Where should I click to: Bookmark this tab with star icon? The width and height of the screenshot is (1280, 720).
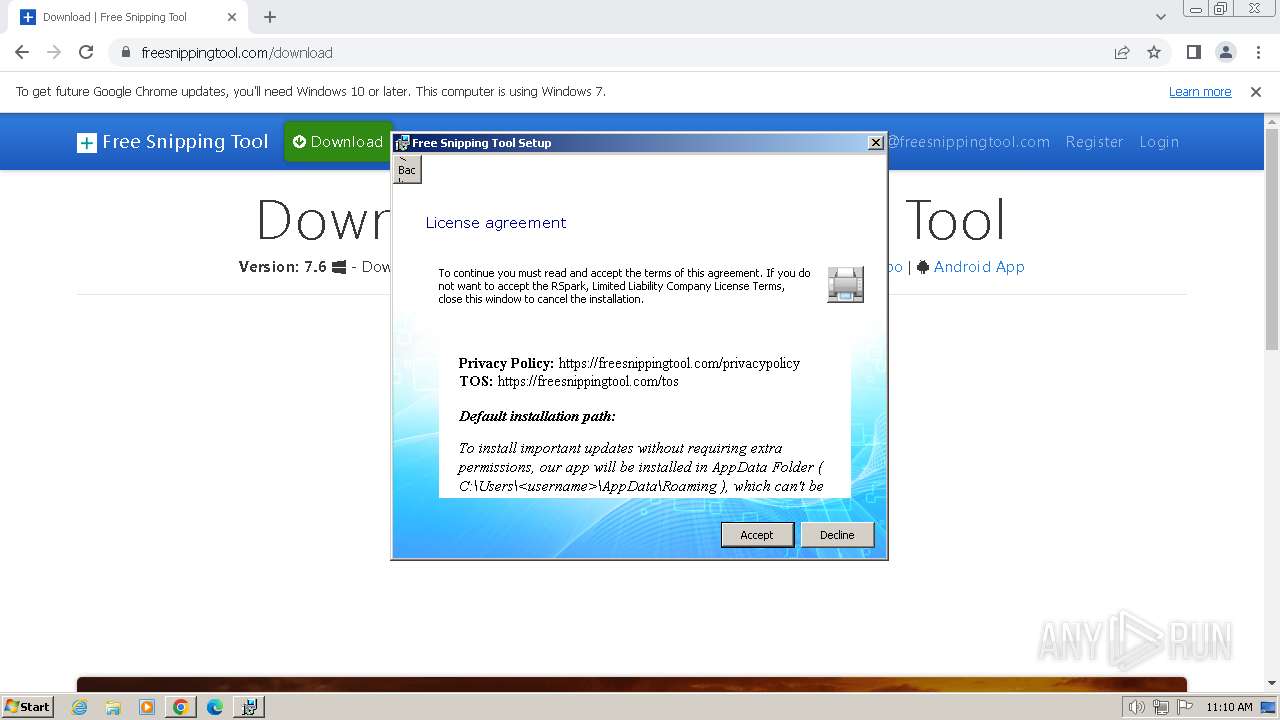(1154, 53)
